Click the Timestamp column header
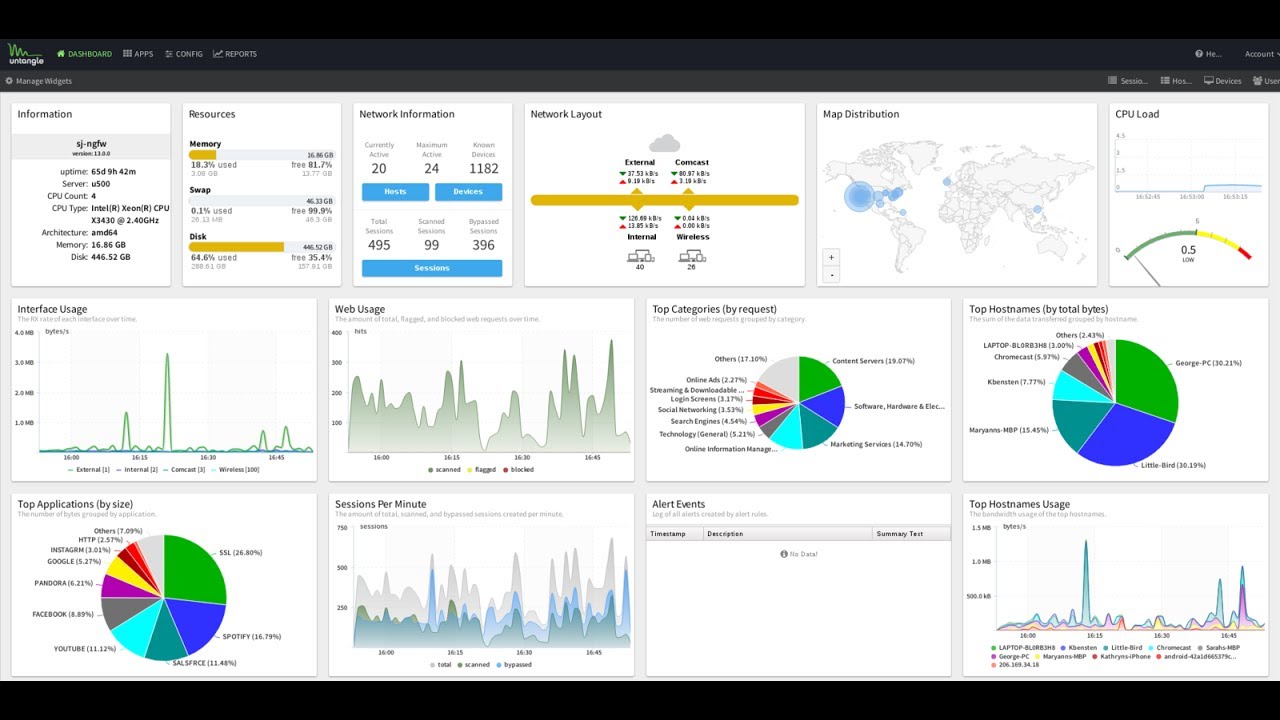Image resolution: width=1280 pixels, height=720 pixels. [x=674, y=534]
